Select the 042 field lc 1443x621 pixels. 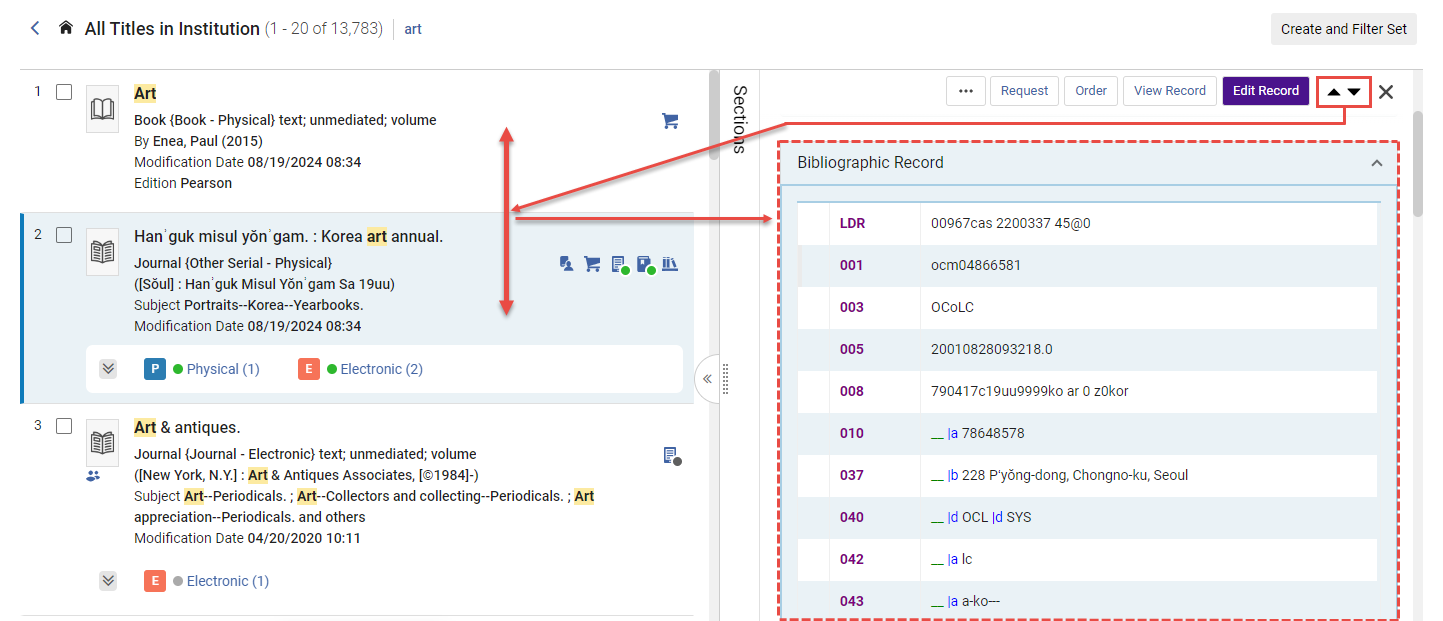pos(1087,560)
